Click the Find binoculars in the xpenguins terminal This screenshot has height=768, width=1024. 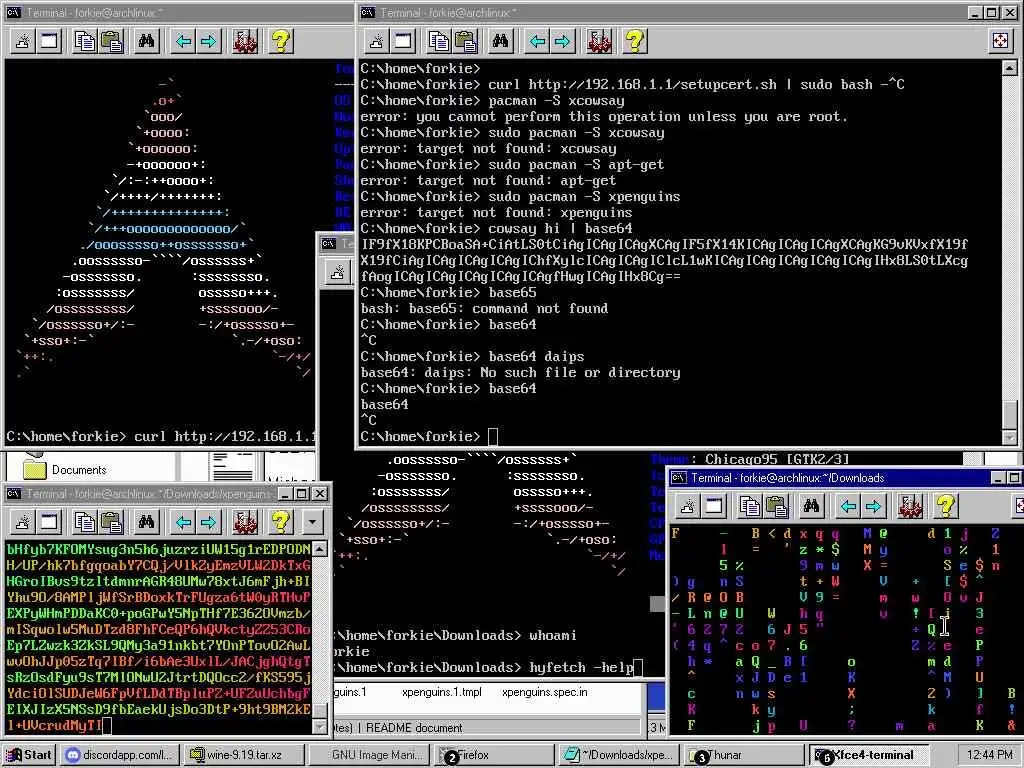pos(146,522)
